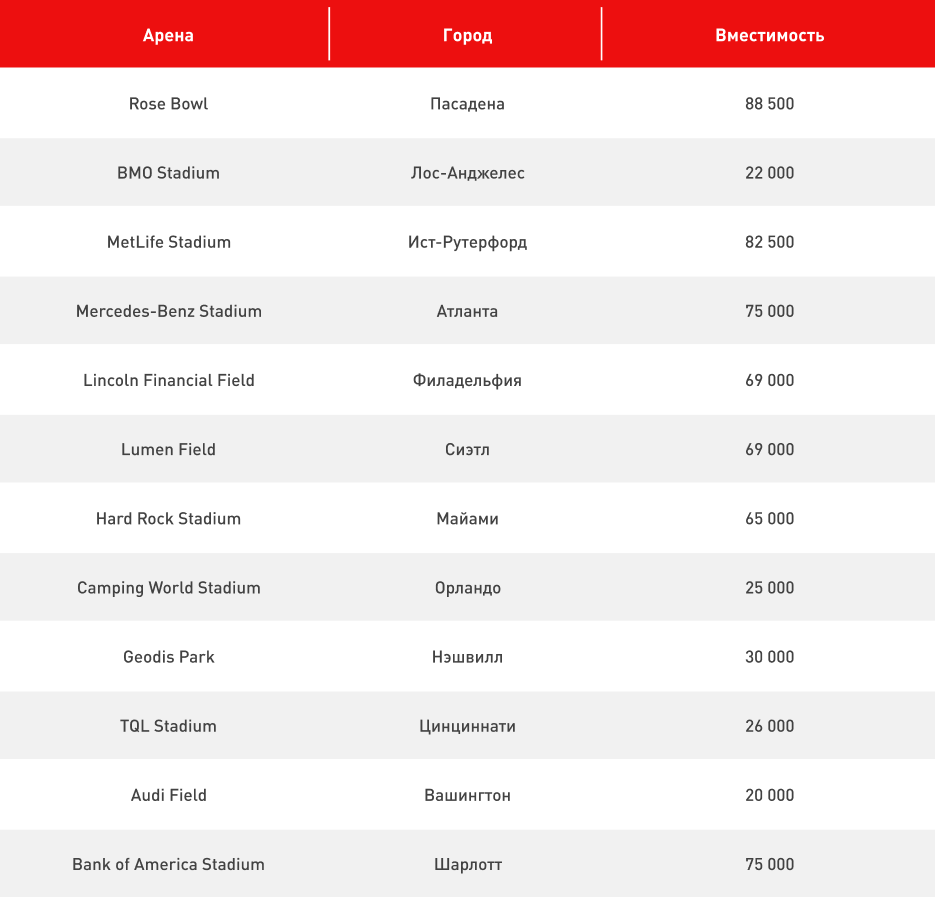Click the Mercedes-Benz Stadium cell

pos(168,311)
